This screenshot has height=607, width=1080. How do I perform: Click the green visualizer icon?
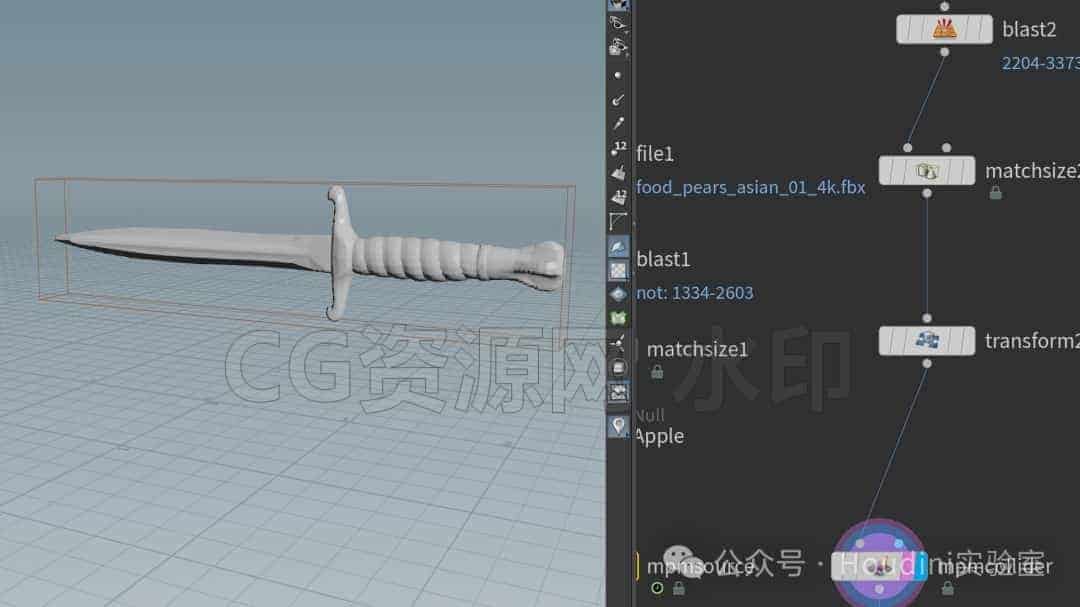coord(618,318)
